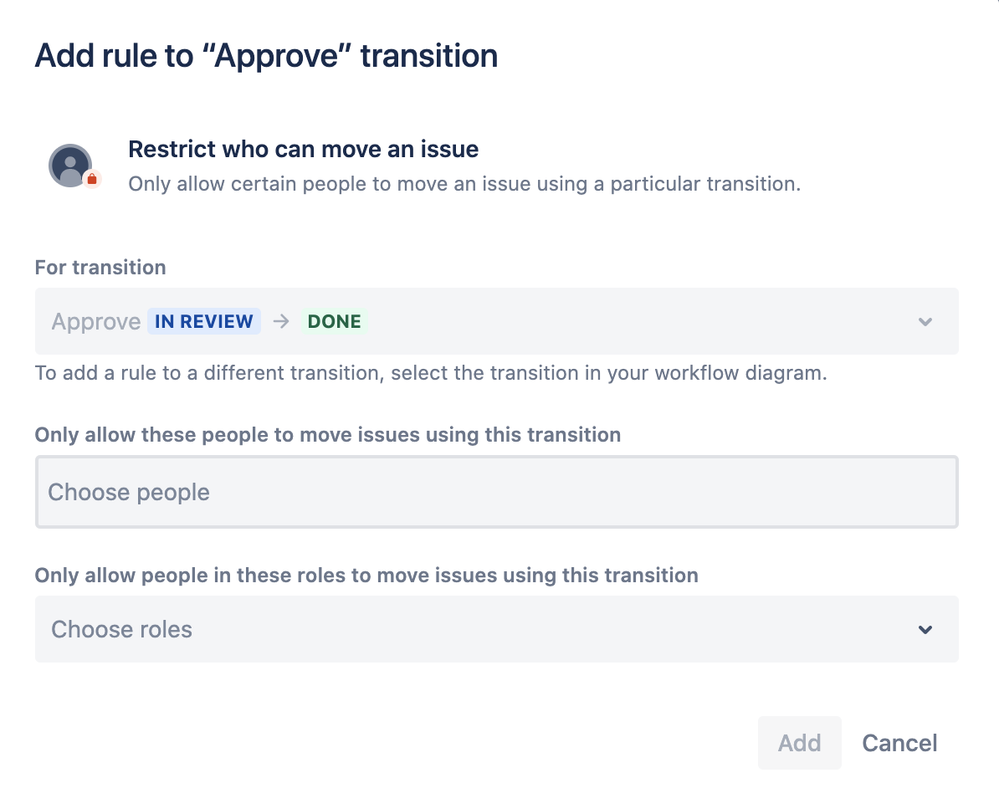
Task: Click the Add rule dialog title
Action: point(267,56)
